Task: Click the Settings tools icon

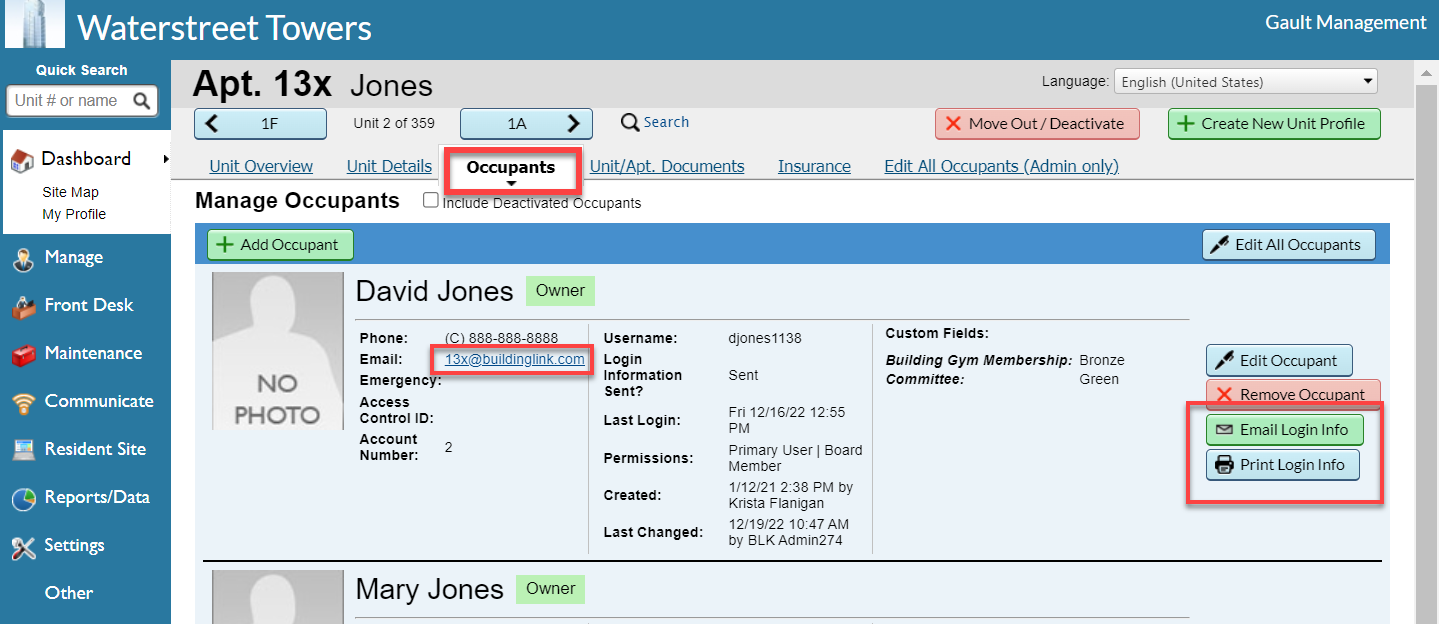Action: pos(23,546)
